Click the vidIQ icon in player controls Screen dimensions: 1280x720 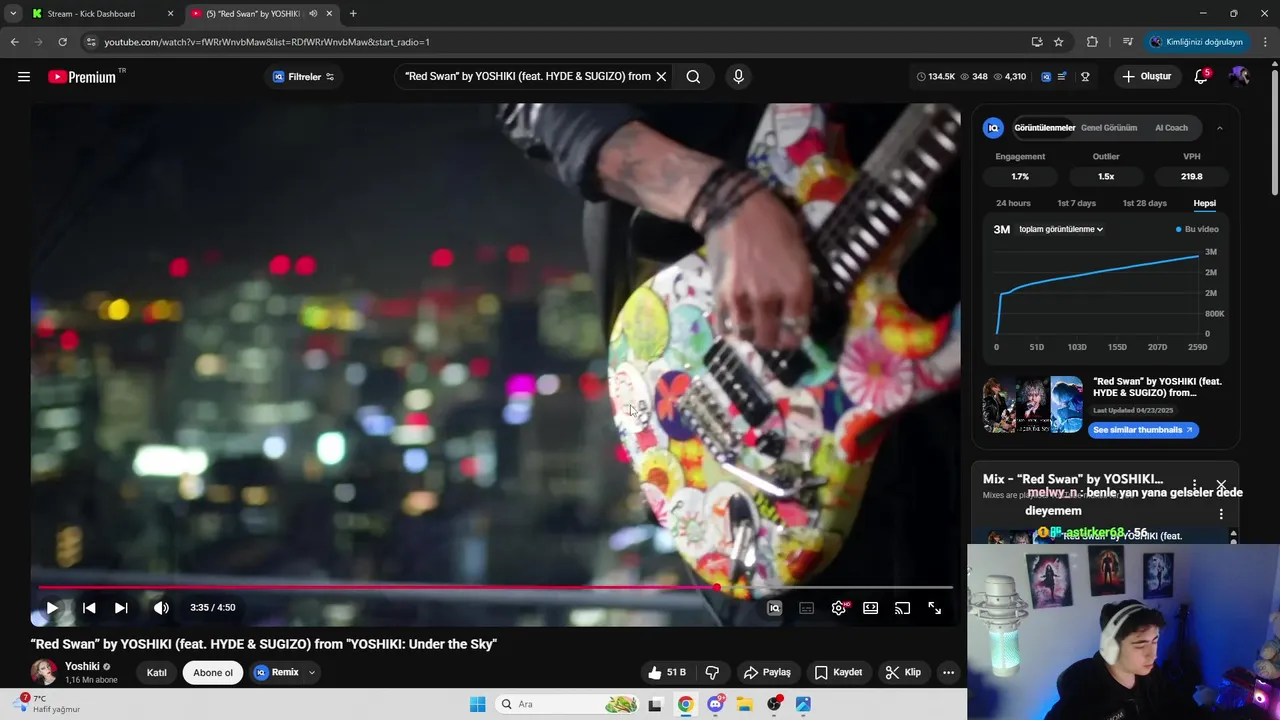774,608
